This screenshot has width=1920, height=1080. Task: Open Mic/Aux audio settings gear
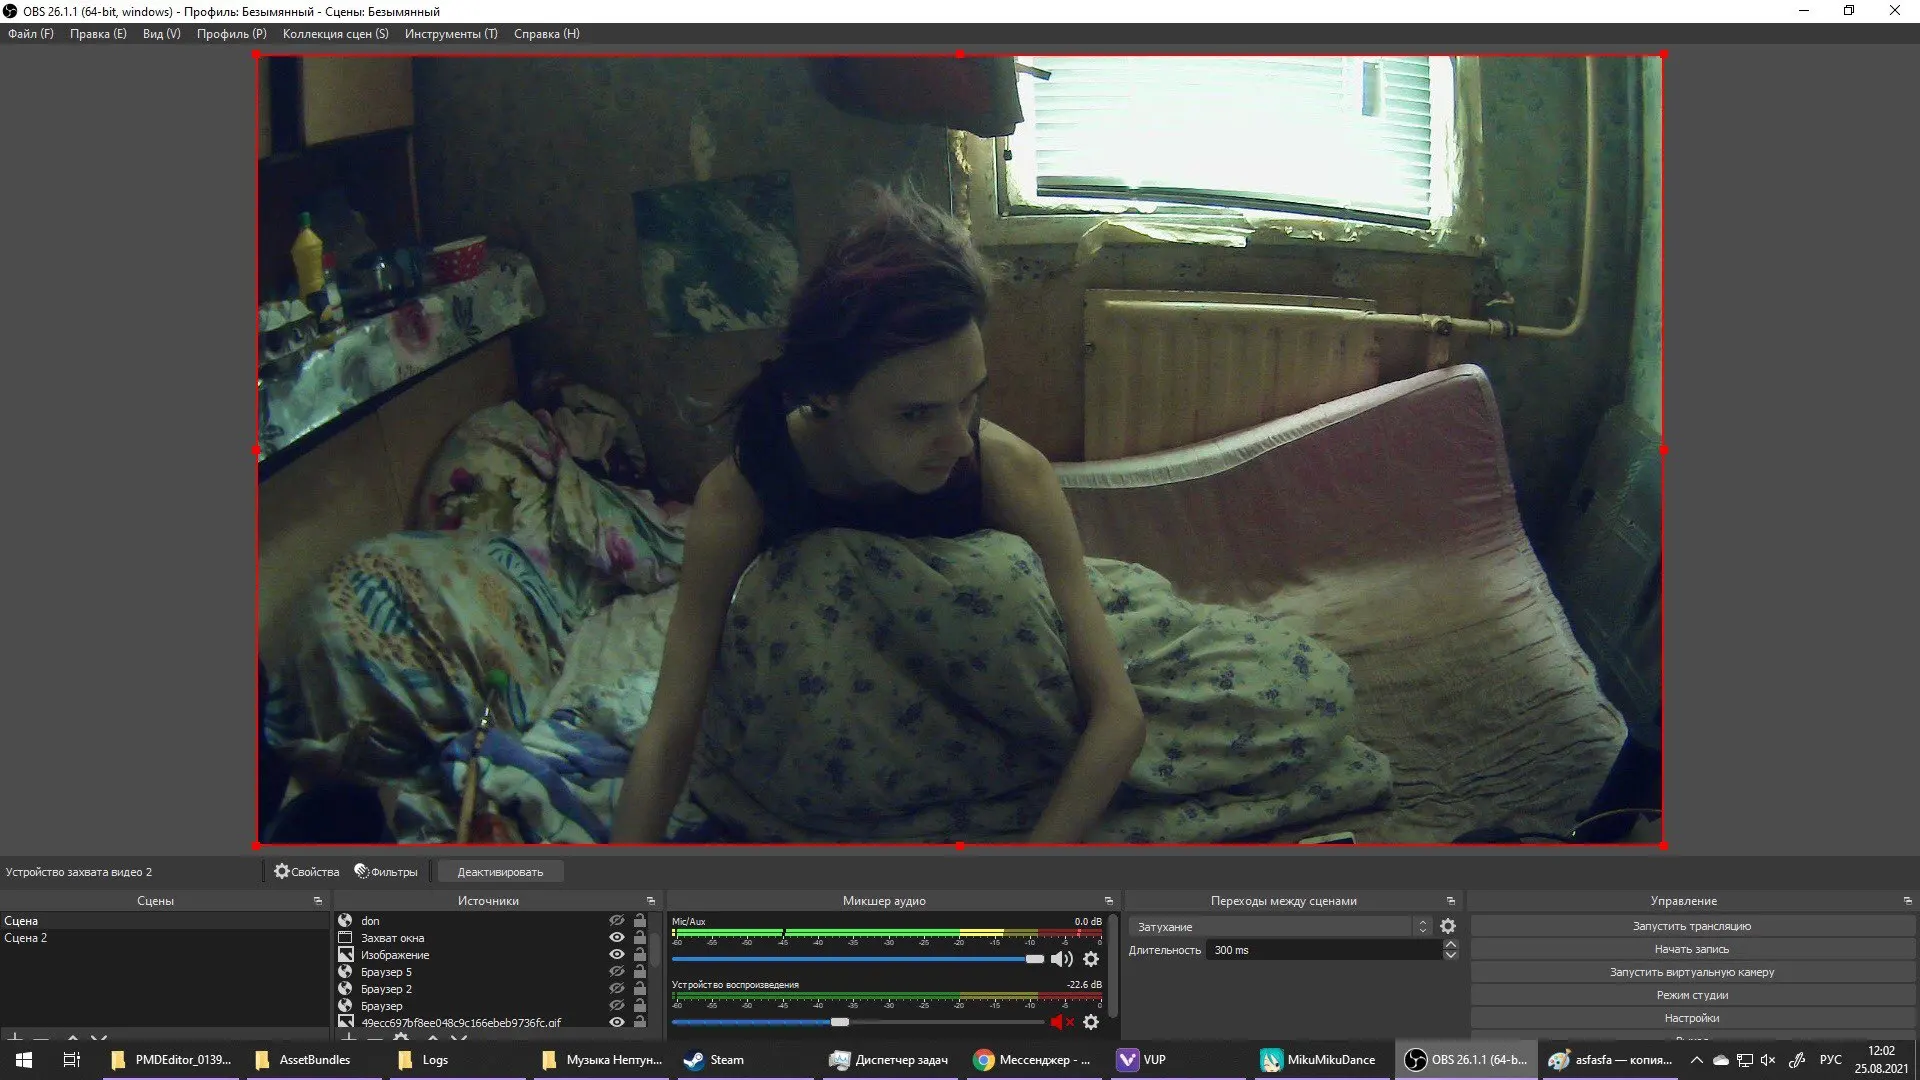(1091, 959)
